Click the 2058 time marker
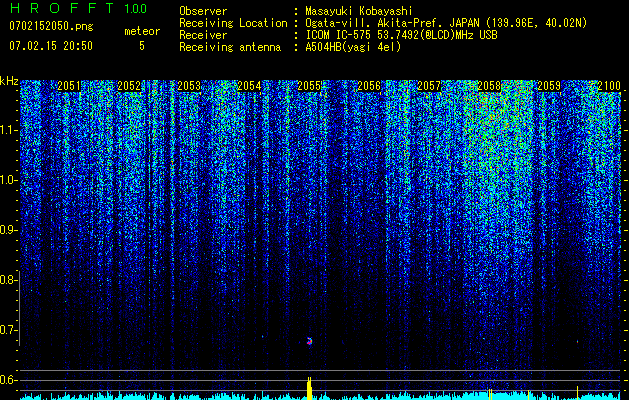Screen dimensions: 629x400 [x=489, y=86]
